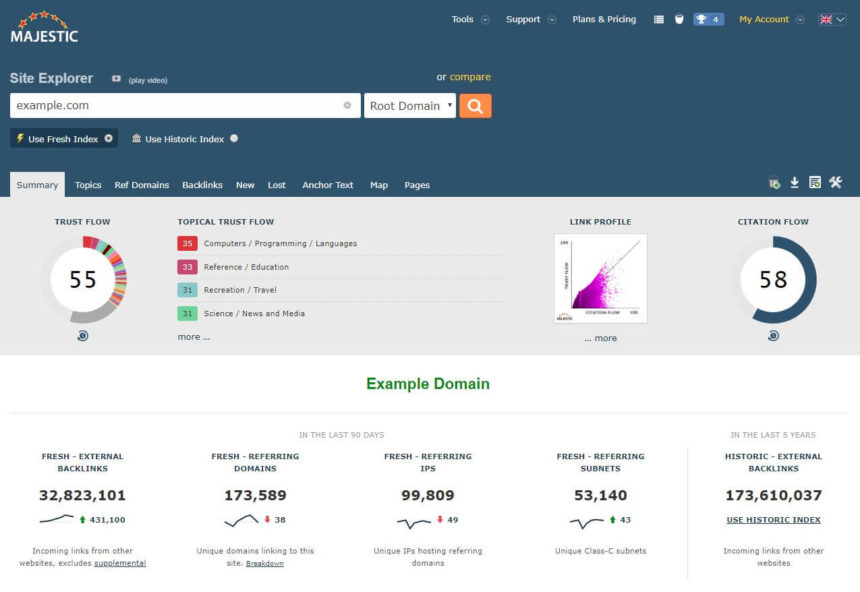The height and width of the screenshot is (592, 860).
Task: Click the Trust Flow colored donut chart
Action: [x=83, y=280]
